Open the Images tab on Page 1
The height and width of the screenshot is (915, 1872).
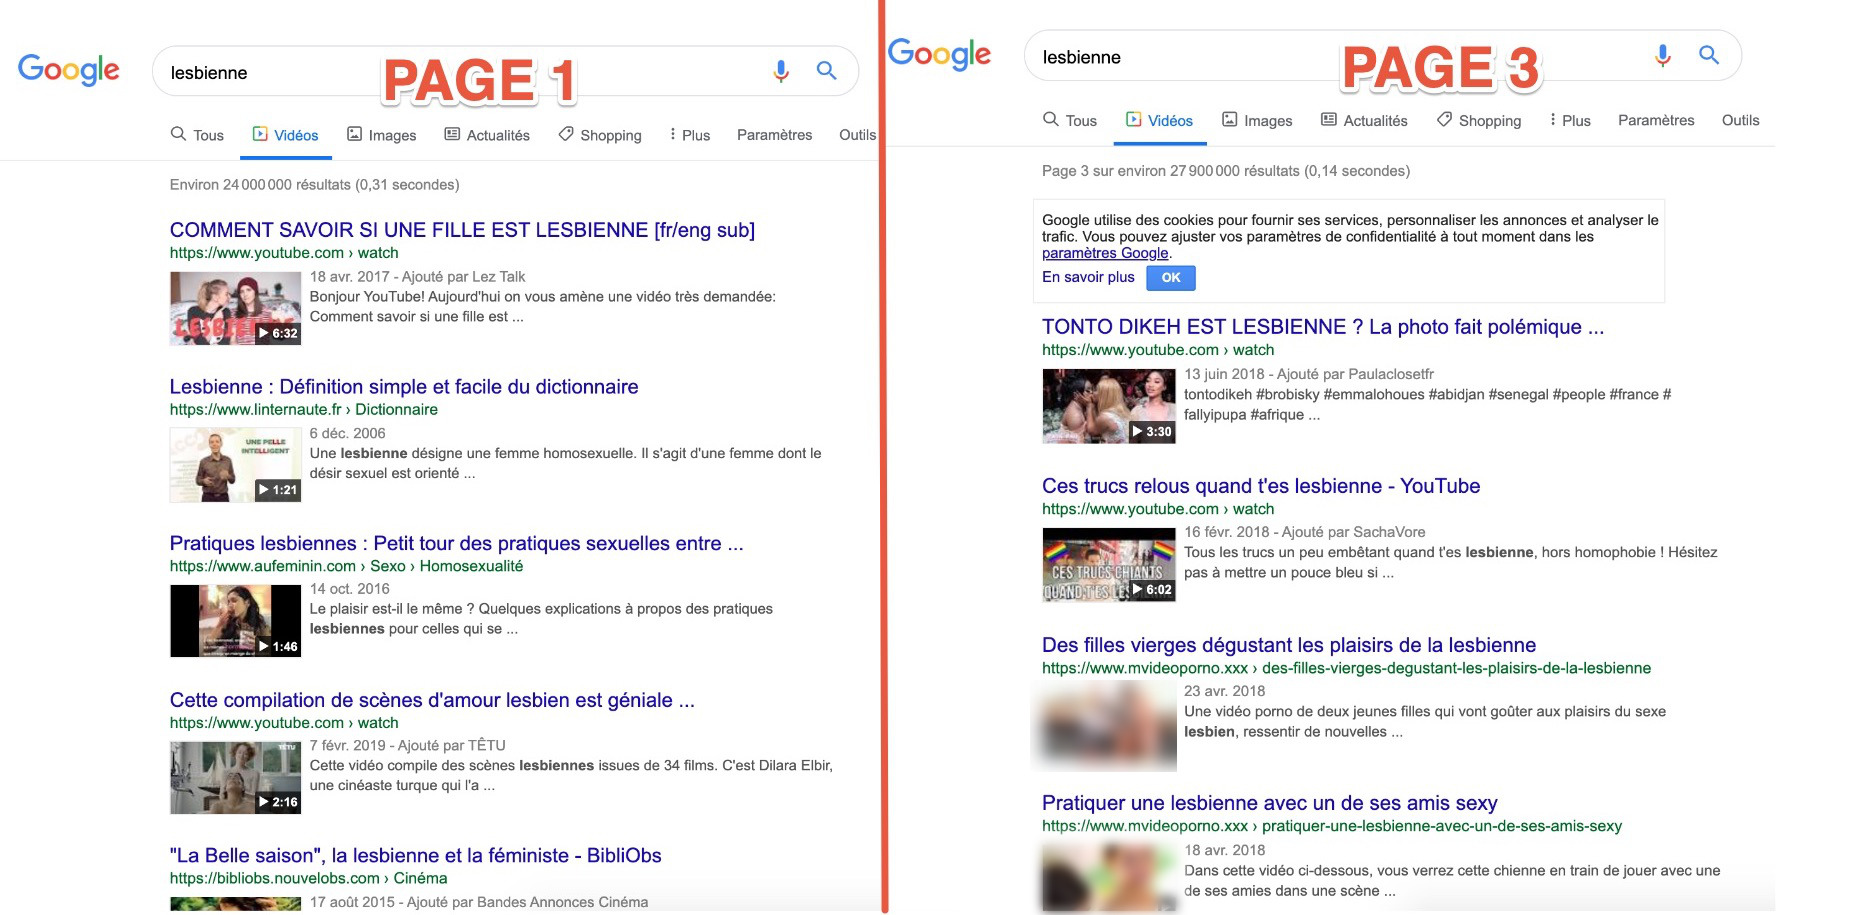point(381,135)
